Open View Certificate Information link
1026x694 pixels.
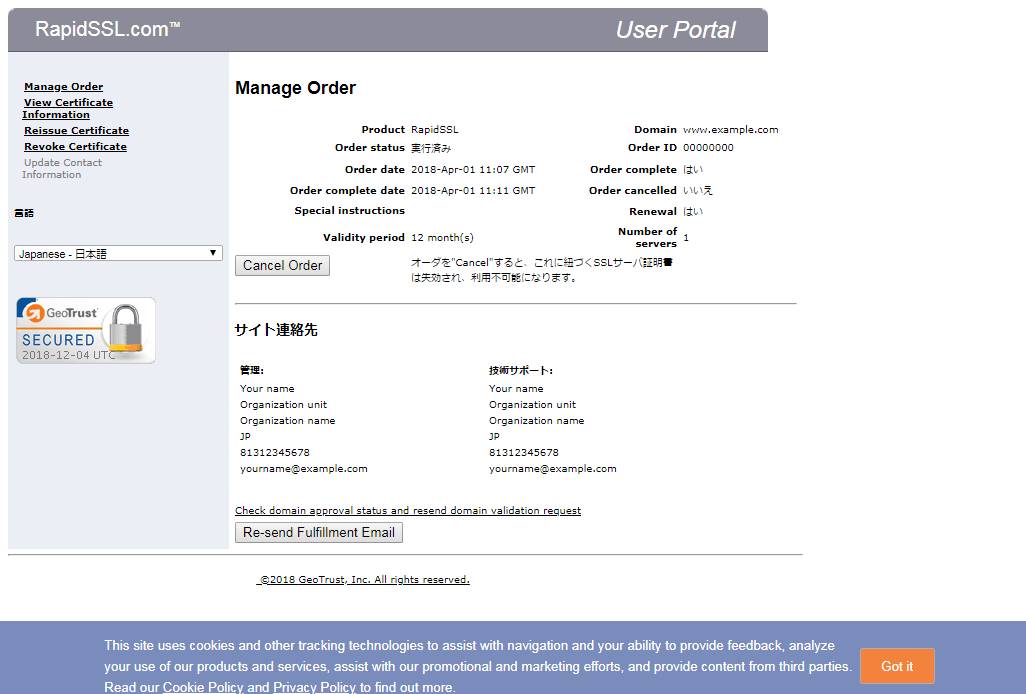67,109
